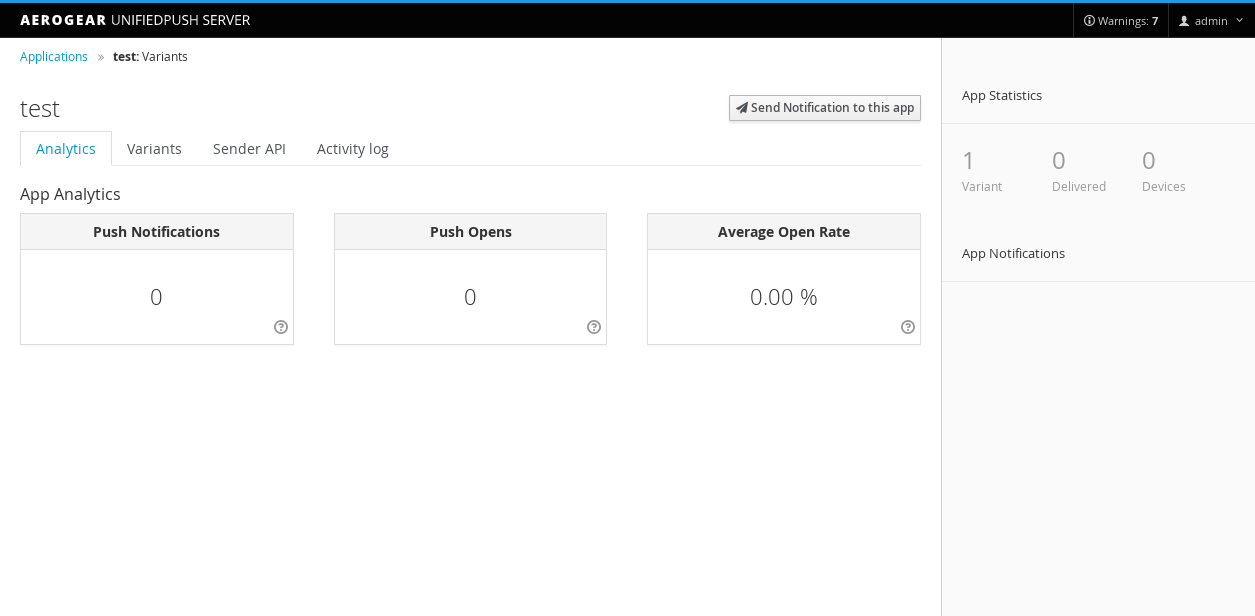Open the Analytics tab
Viewport: 1255px width, 616px height.
point(66,149)
